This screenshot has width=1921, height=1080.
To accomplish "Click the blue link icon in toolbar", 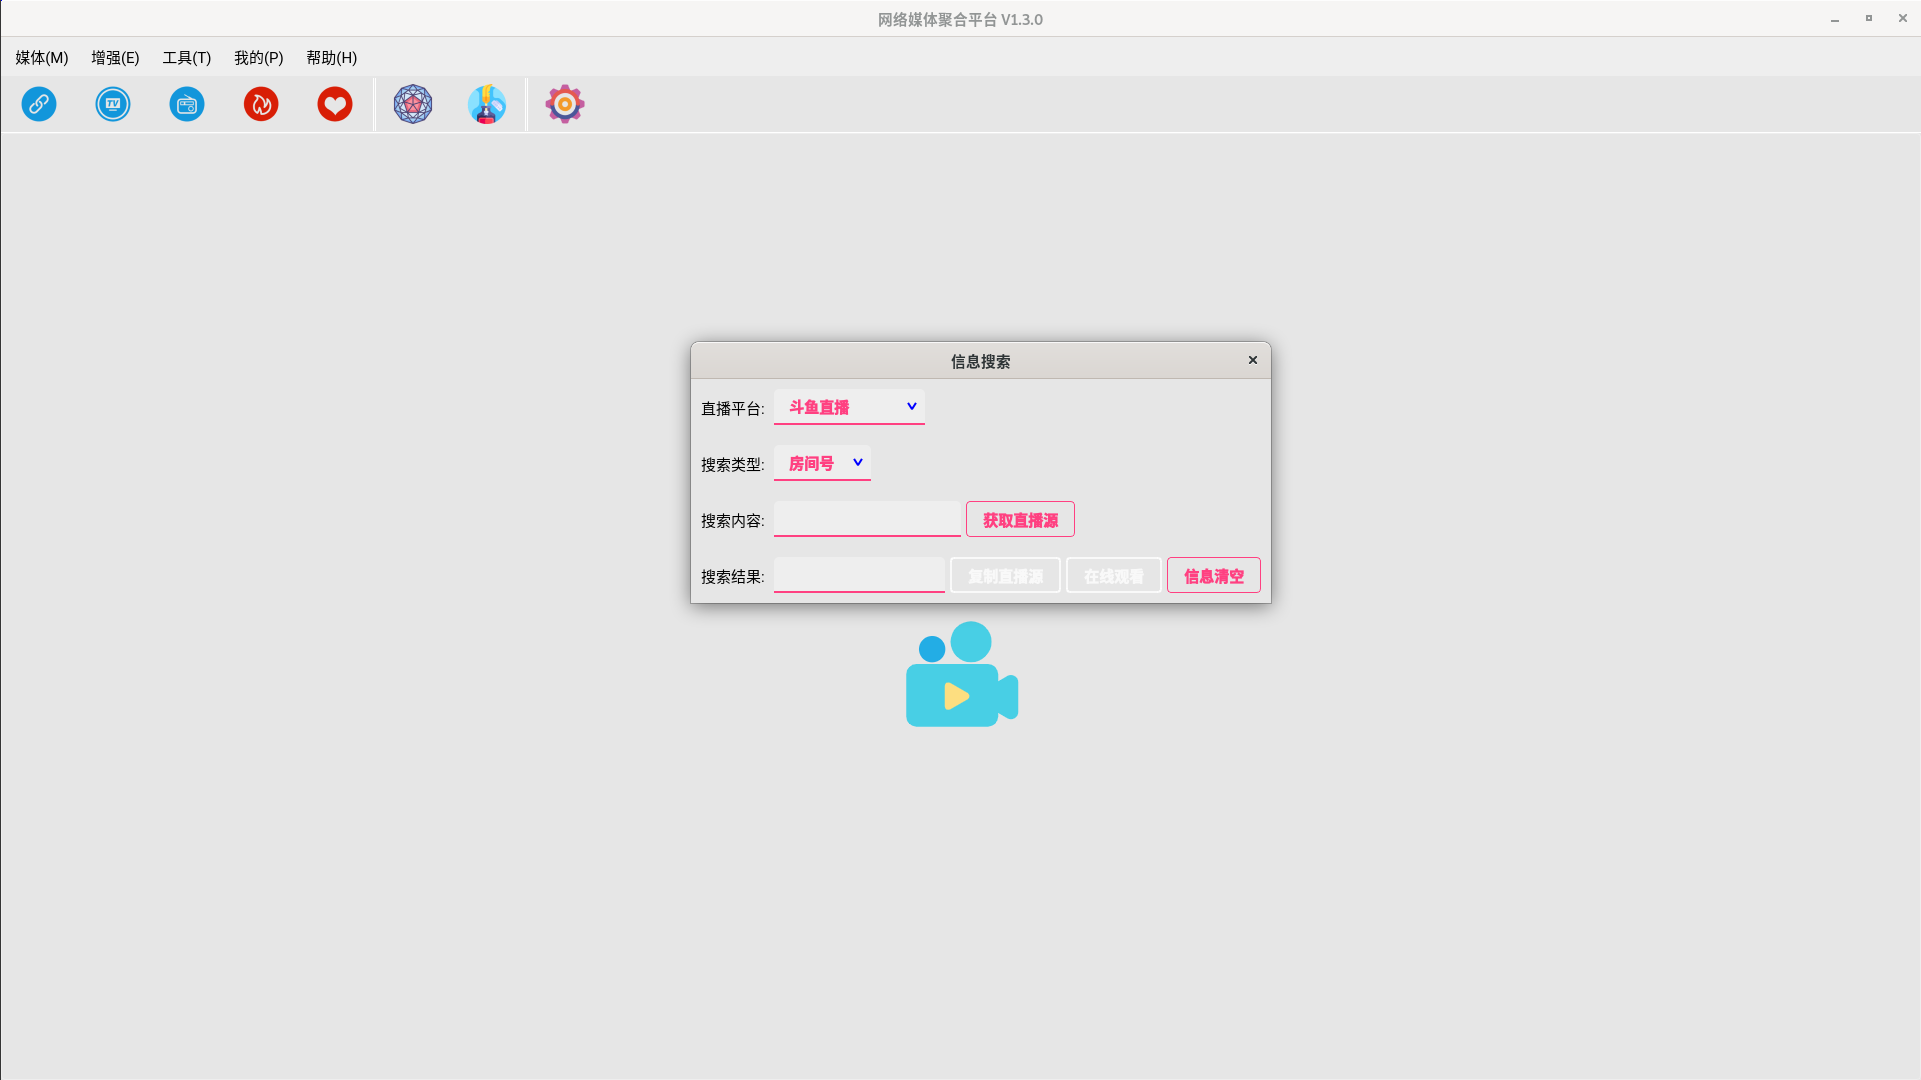I will 39,104.
